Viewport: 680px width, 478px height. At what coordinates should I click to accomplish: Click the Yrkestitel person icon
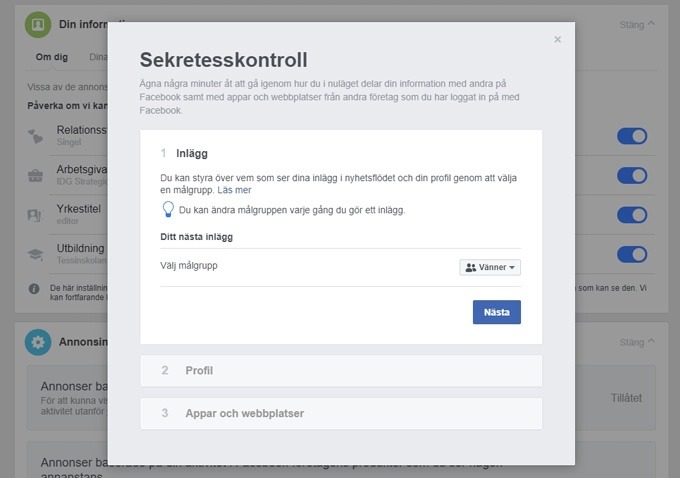click(35, 215)
